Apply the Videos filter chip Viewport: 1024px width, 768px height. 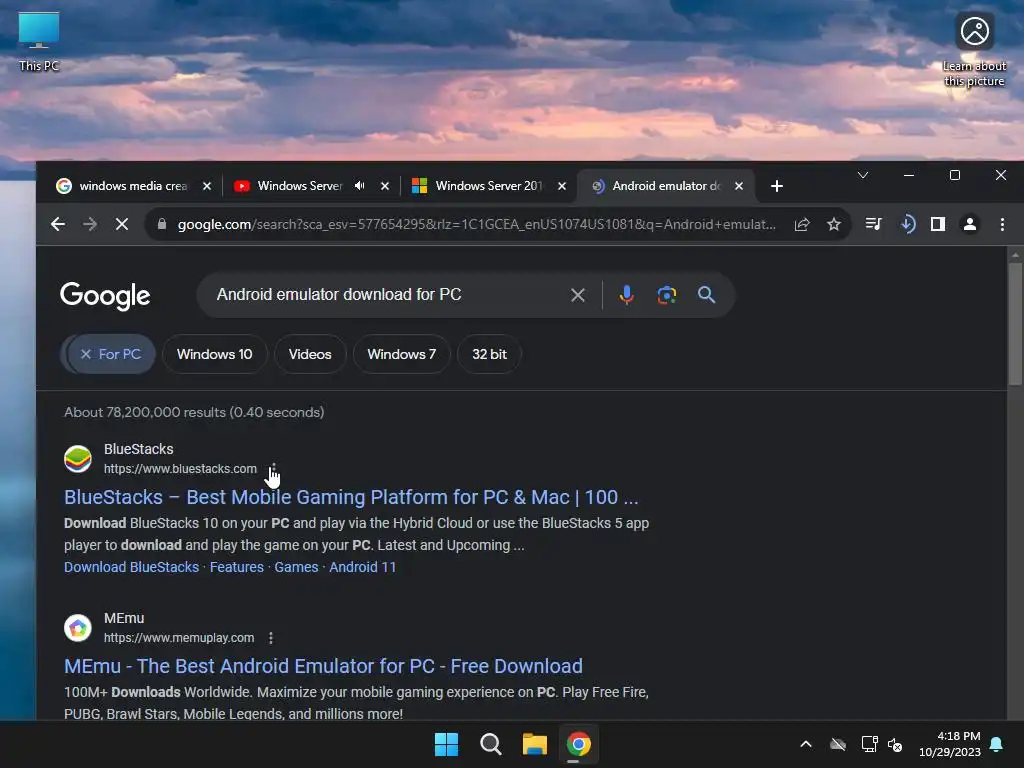pyautogui.click(x=310, y=354)
